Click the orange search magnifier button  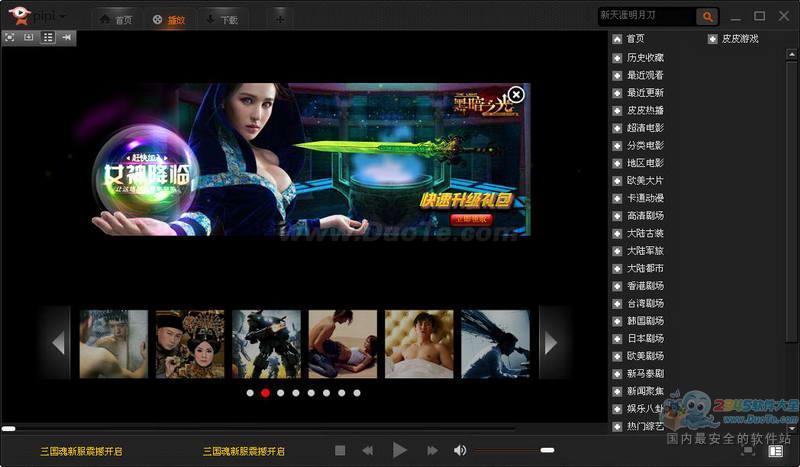point(708,16)
